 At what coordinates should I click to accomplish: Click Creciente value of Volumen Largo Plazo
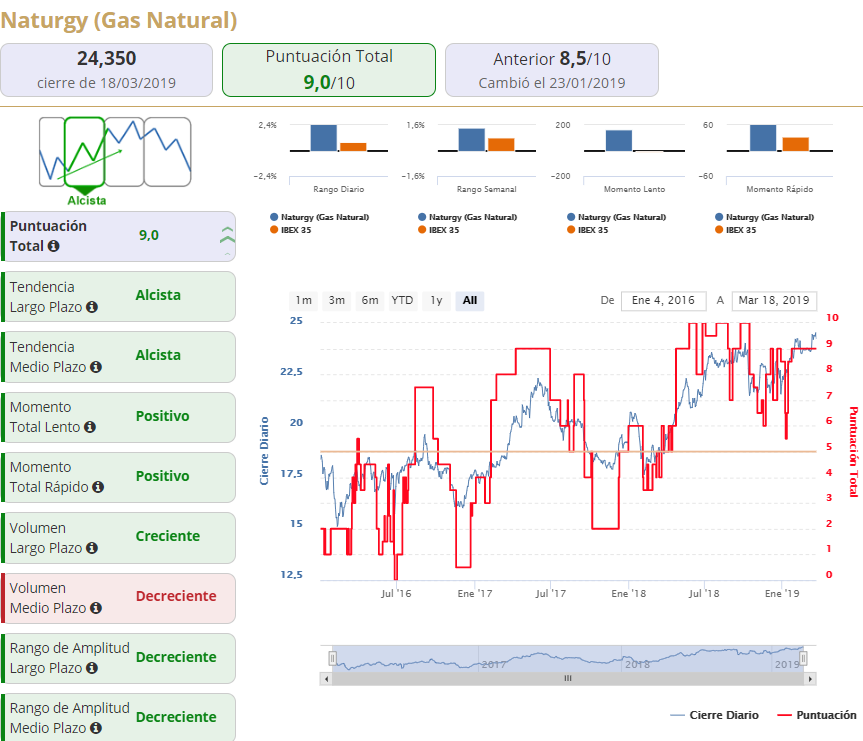coord(168,536)
